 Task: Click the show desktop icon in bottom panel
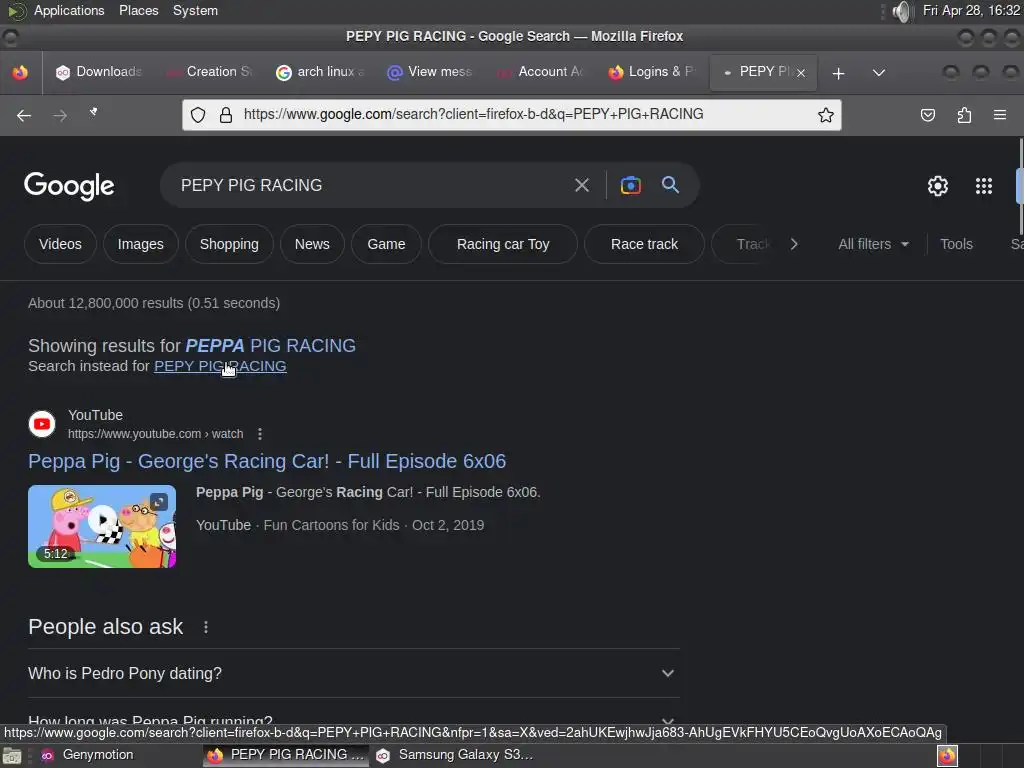12,756
